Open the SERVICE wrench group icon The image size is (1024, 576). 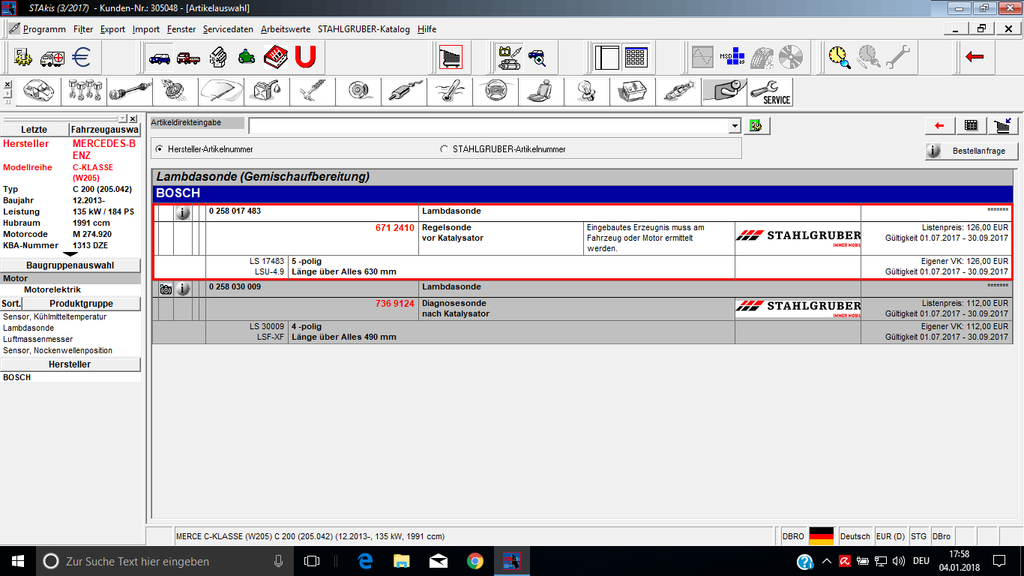[770, 91]
